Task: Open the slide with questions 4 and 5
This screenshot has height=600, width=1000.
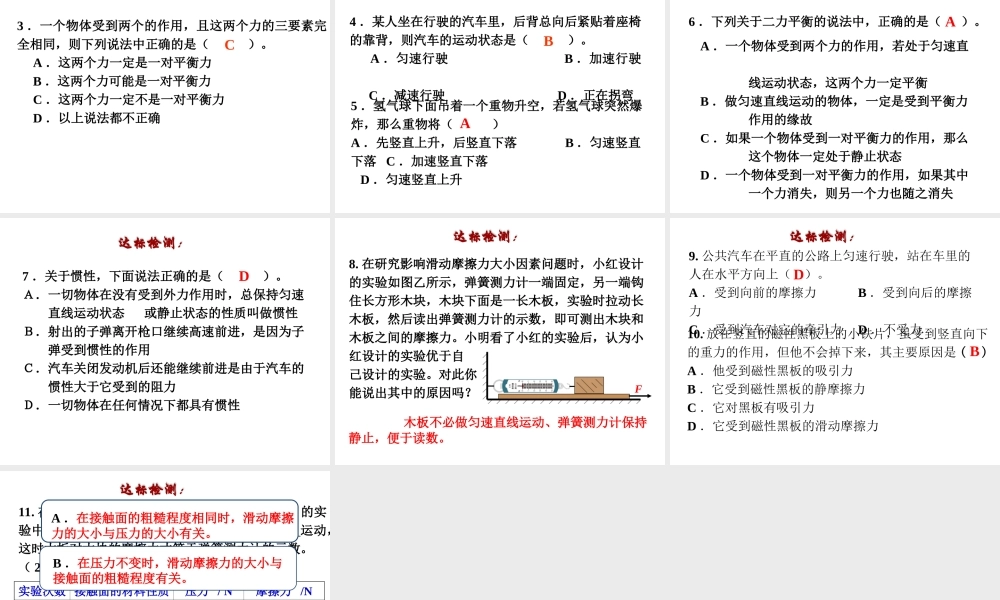Action: (x=499, y=106)
